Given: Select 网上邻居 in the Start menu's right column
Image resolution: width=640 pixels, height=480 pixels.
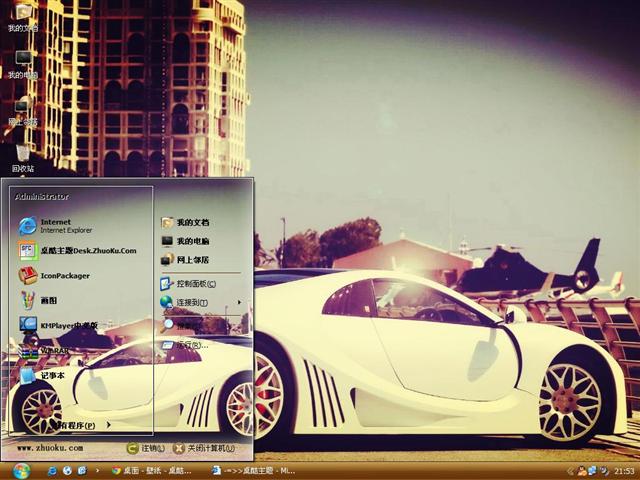Looking at the screenshot, I should 192,259.
